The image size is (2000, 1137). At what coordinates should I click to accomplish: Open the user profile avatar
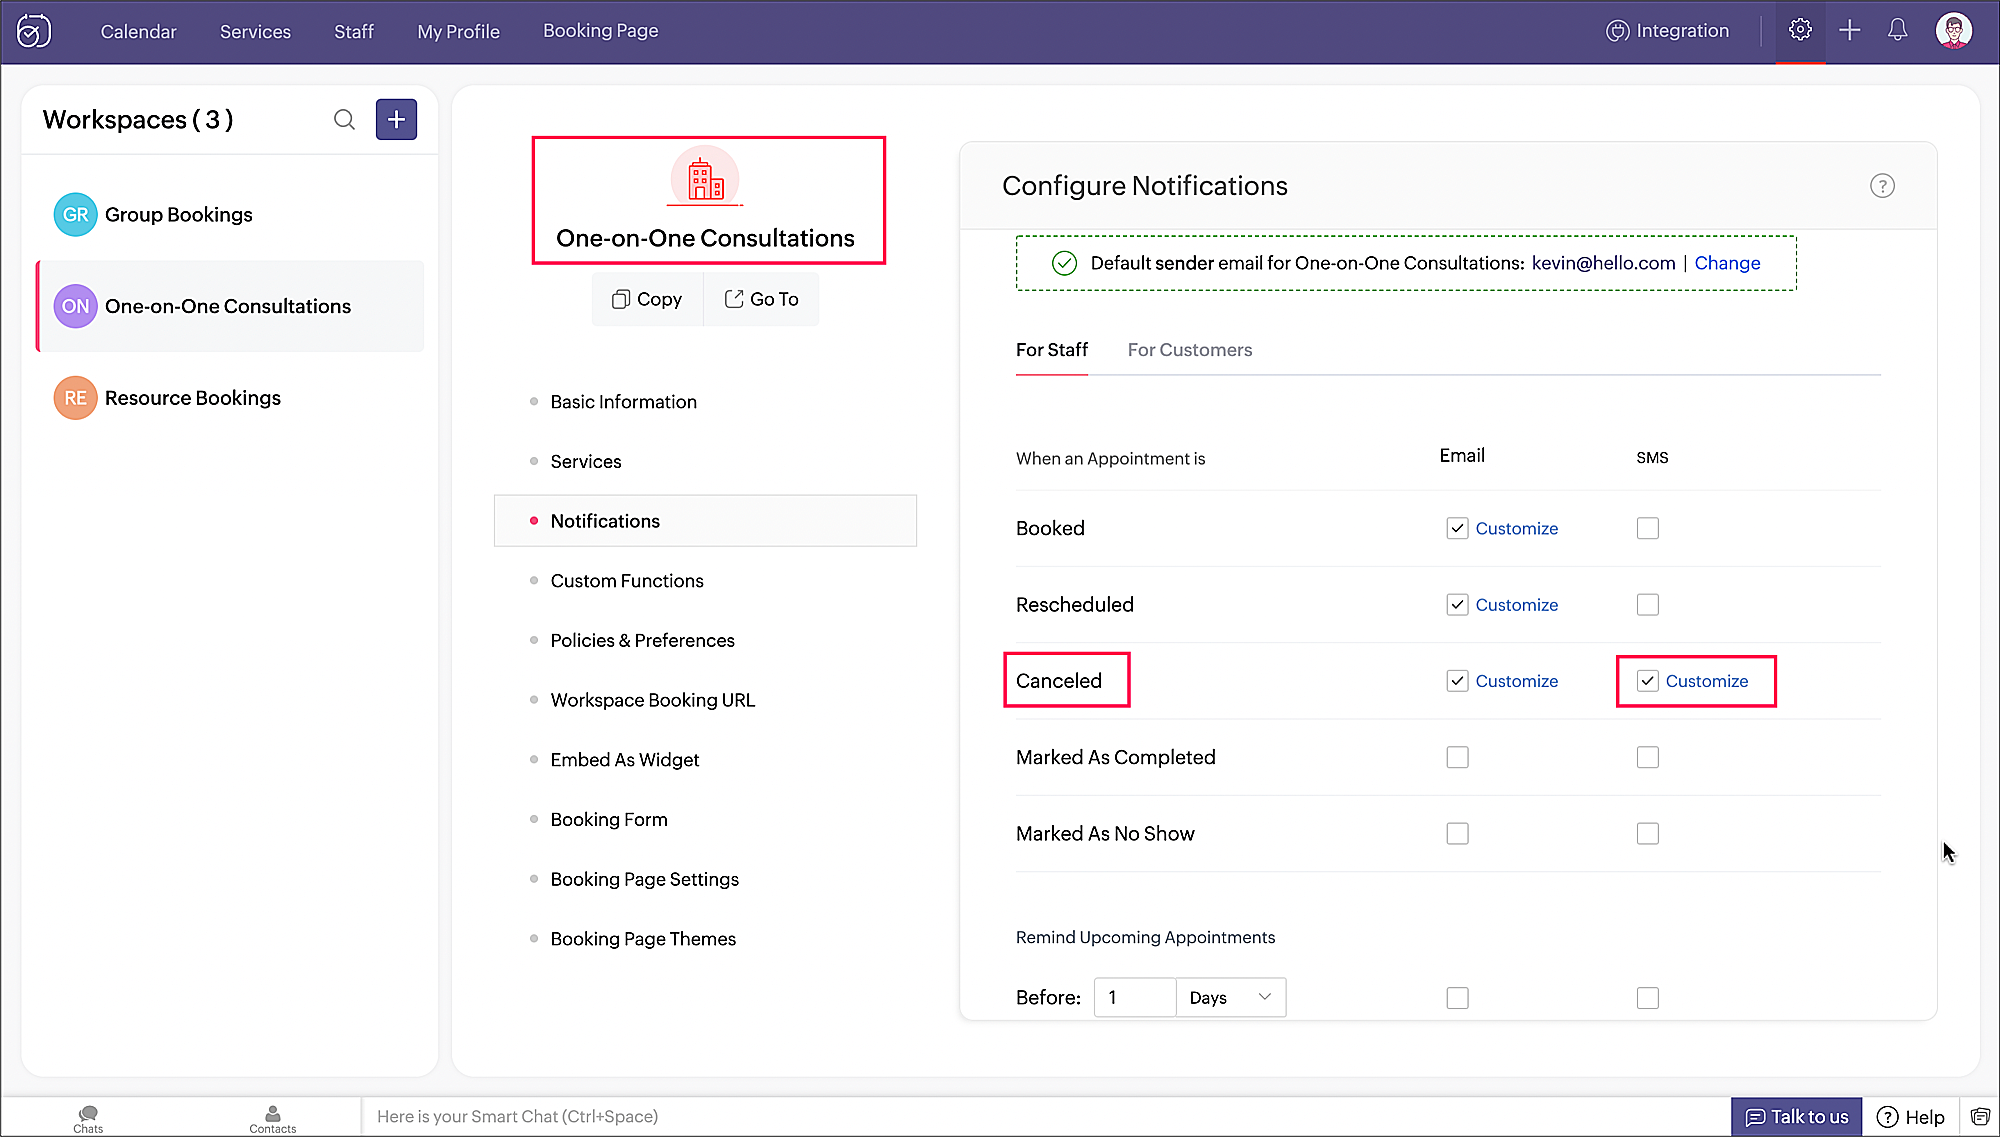click(1953, 30)
